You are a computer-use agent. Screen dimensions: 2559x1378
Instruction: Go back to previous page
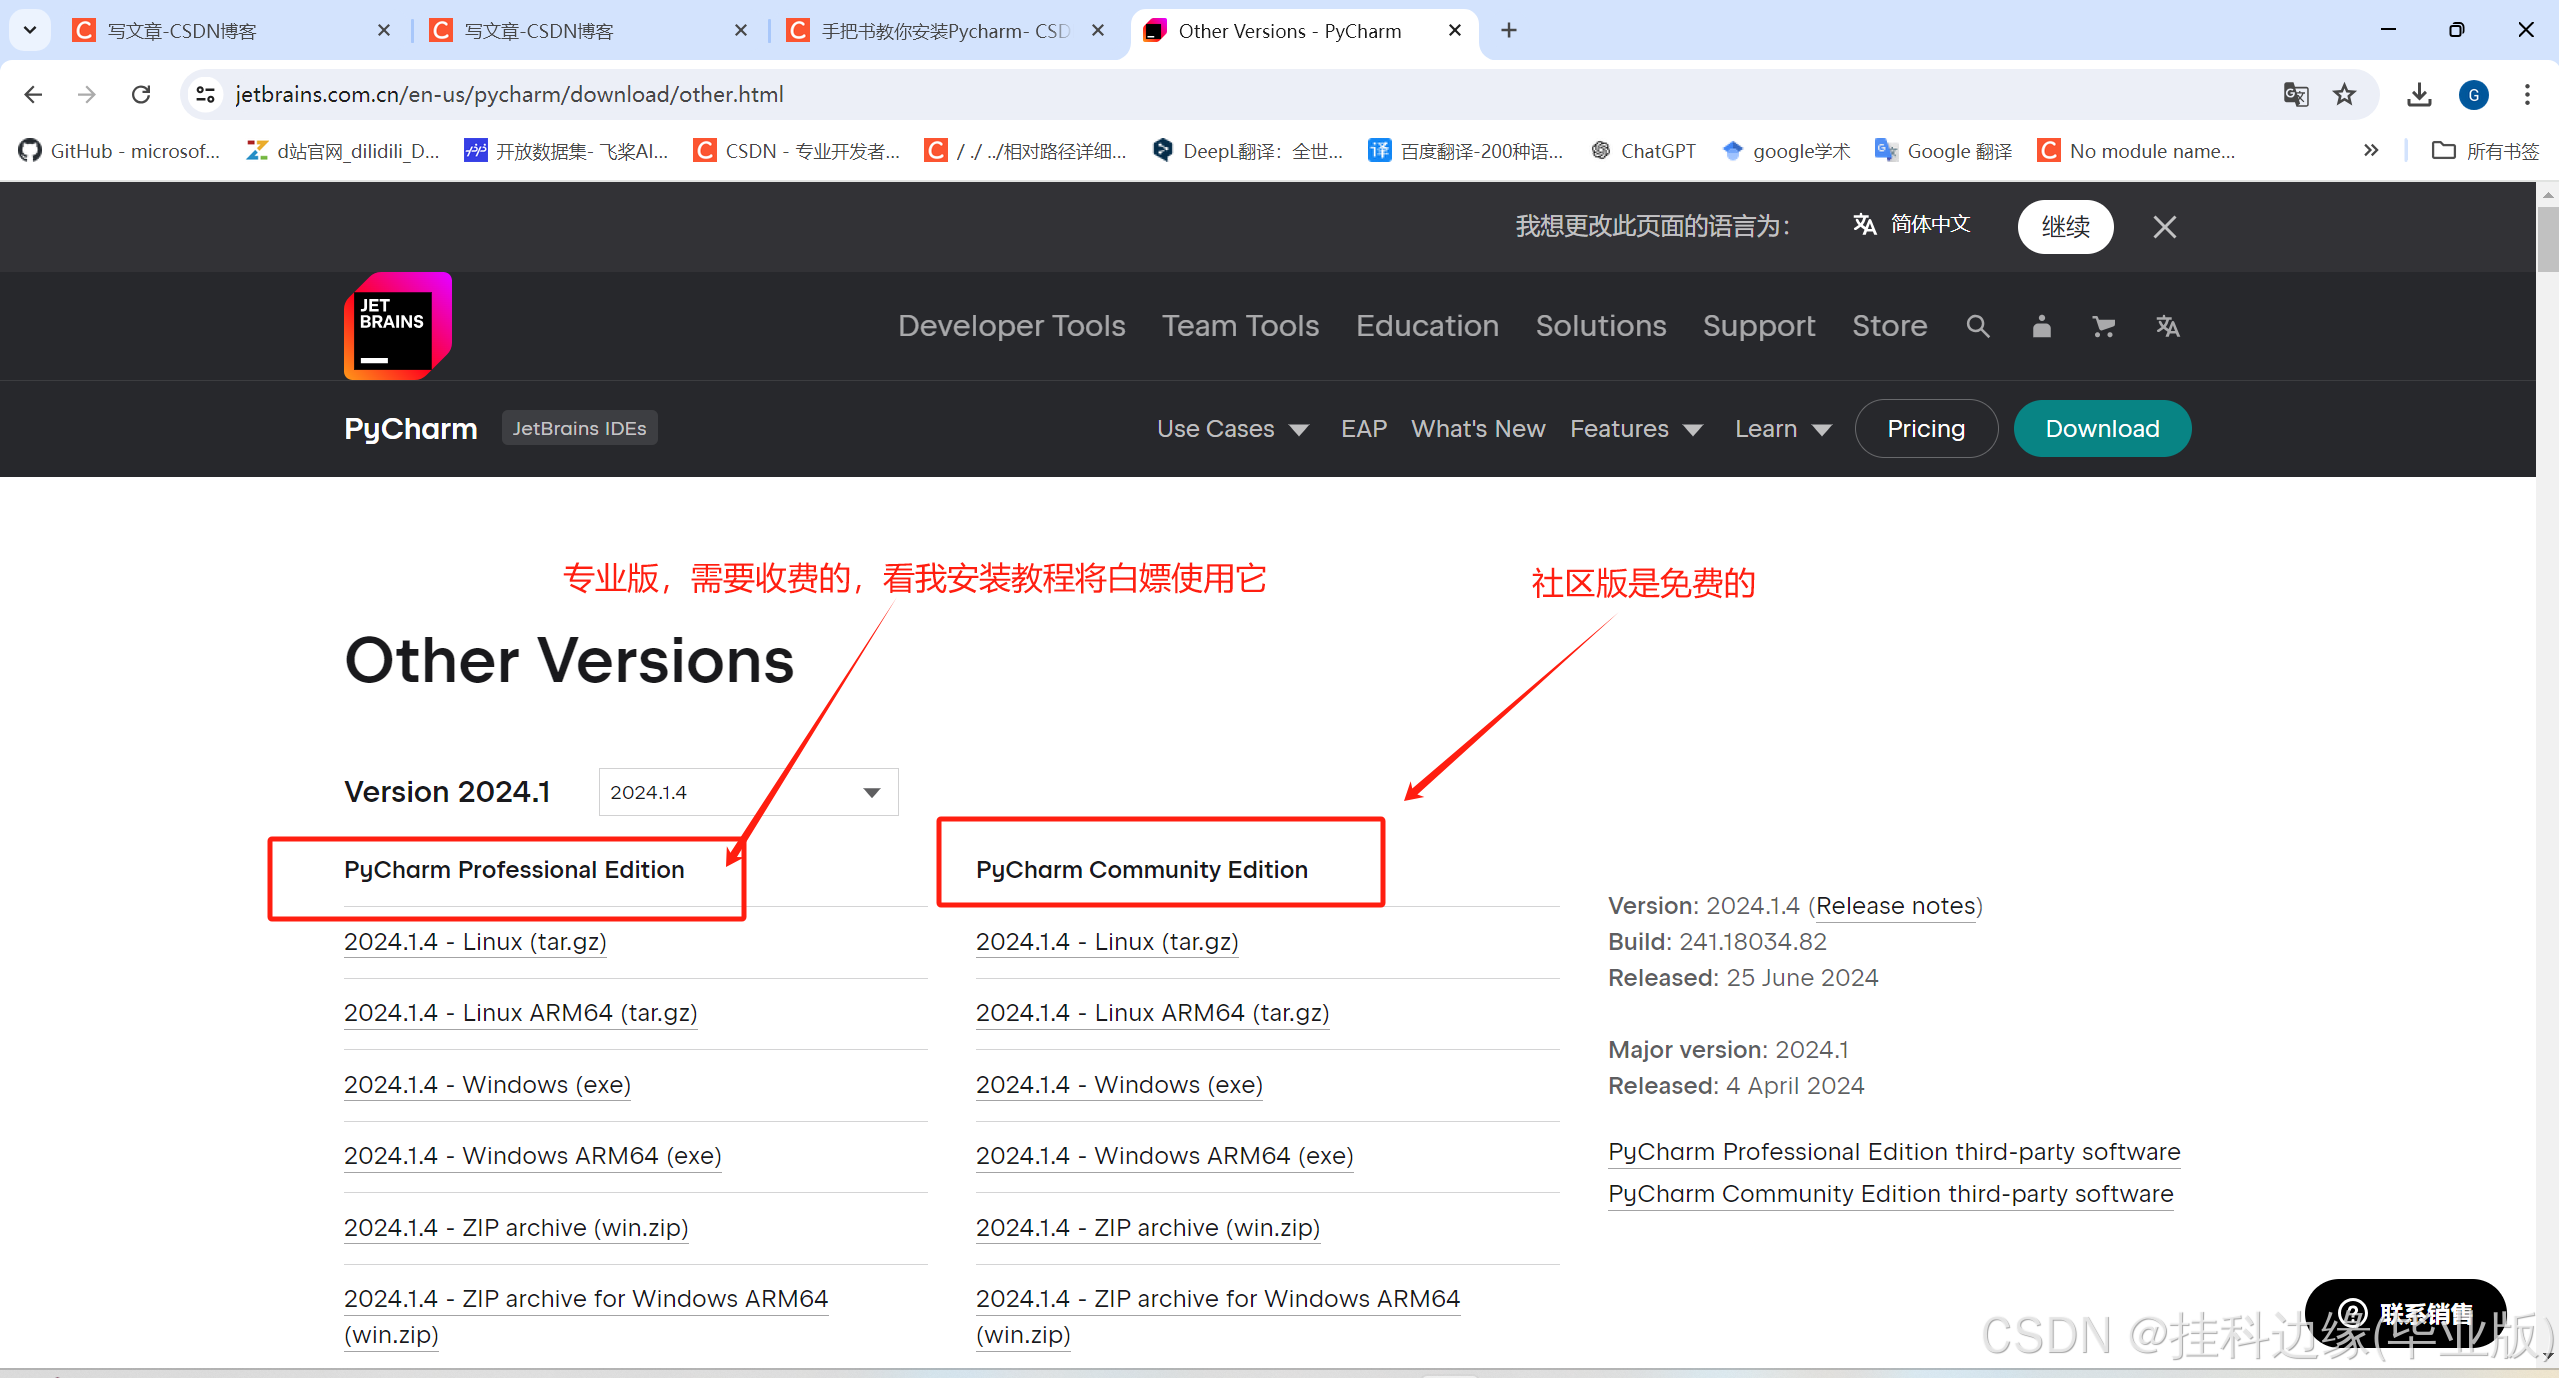tap(33, 94)
